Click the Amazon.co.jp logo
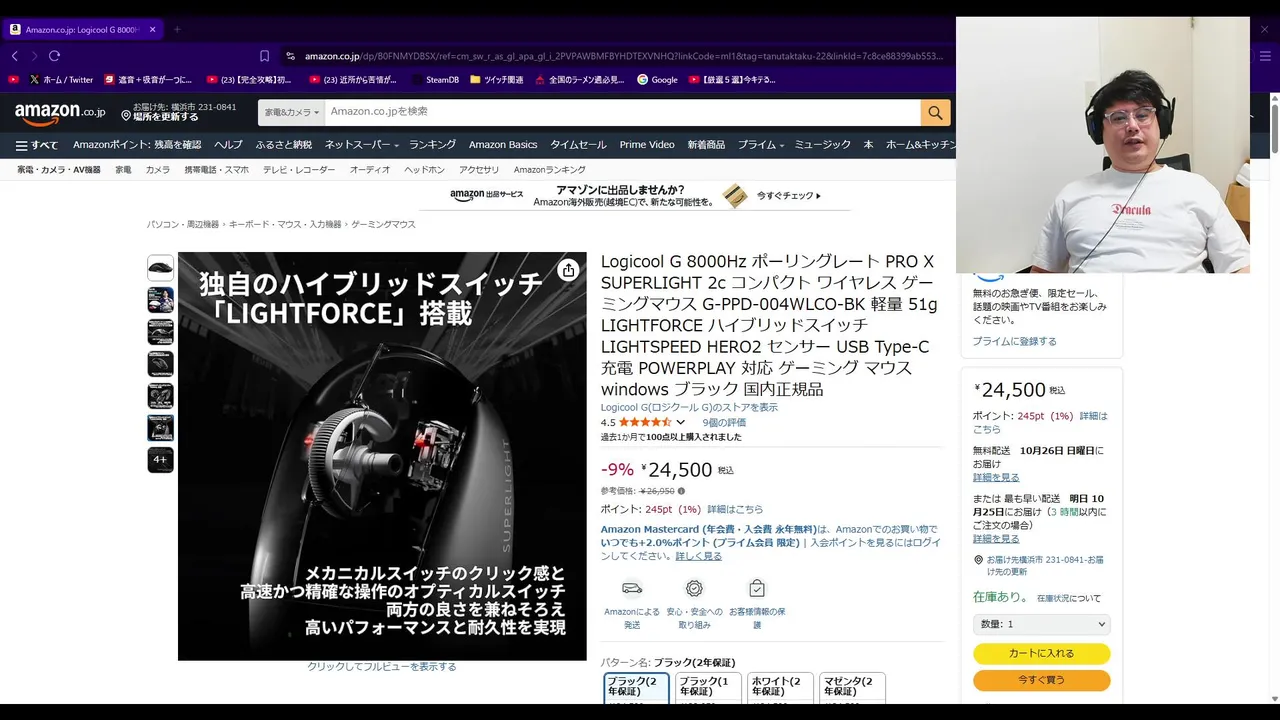The image size is (1280, 720). 60,113
